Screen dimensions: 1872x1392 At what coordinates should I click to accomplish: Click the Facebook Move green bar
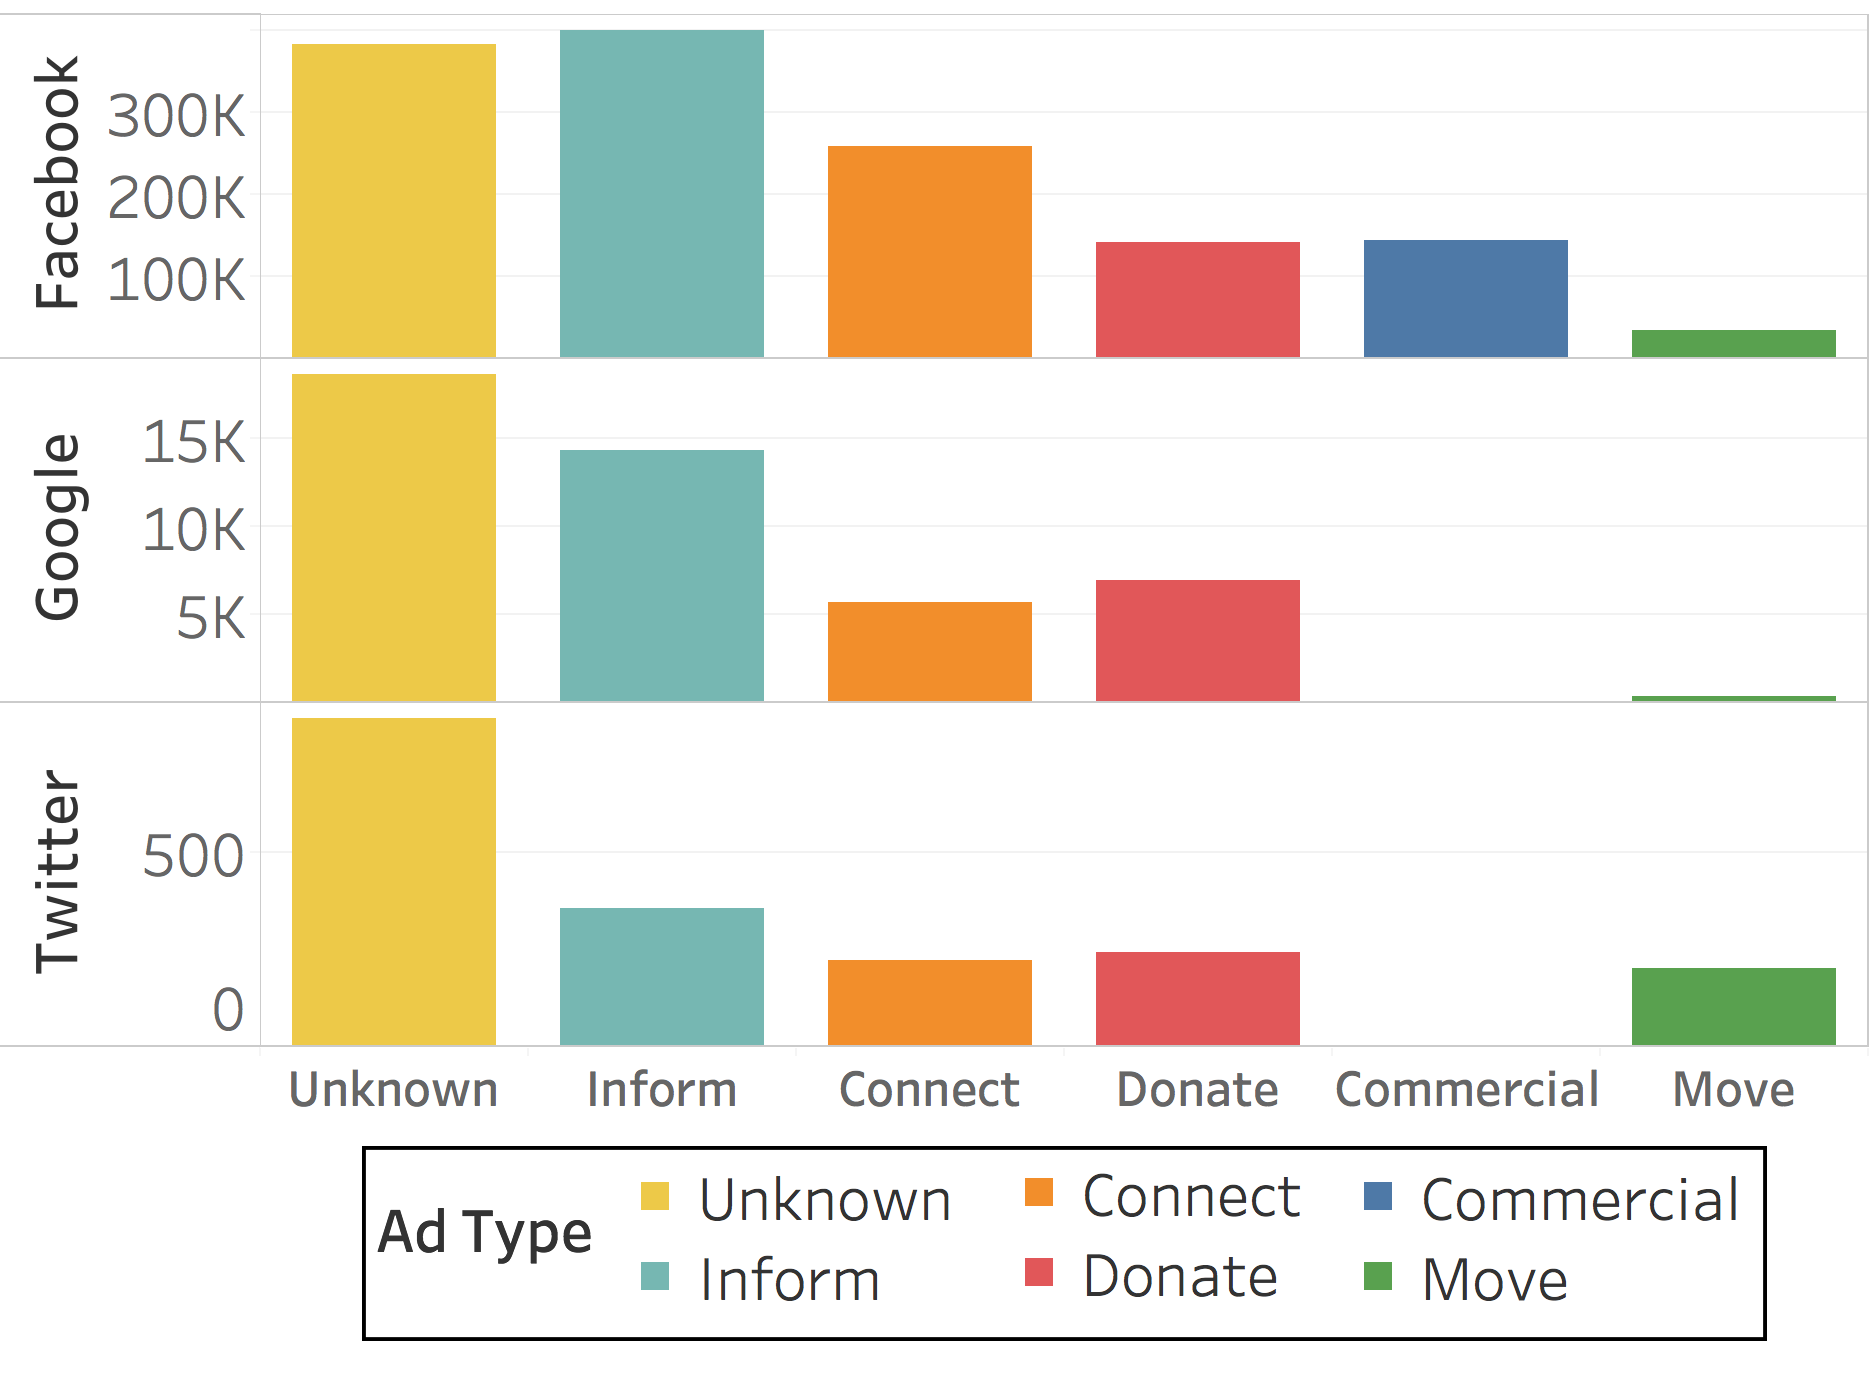1734,343
